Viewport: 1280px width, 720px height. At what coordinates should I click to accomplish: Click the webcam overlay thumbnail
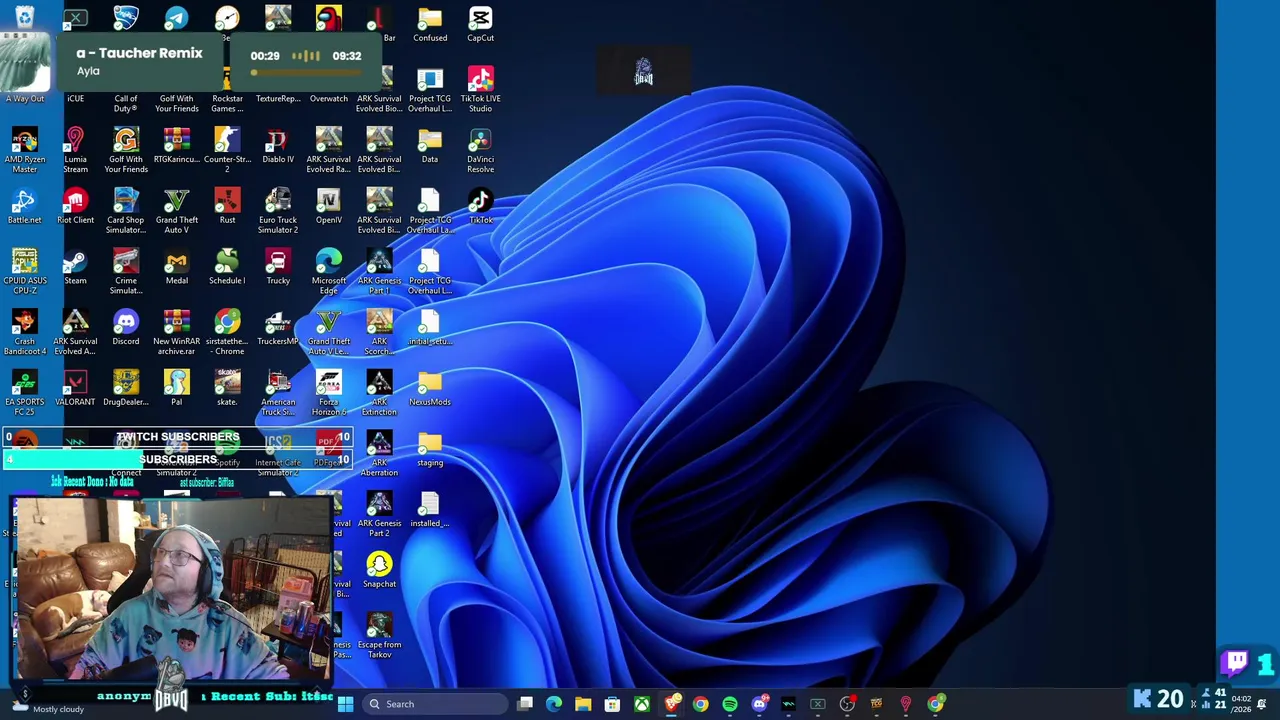172,588
